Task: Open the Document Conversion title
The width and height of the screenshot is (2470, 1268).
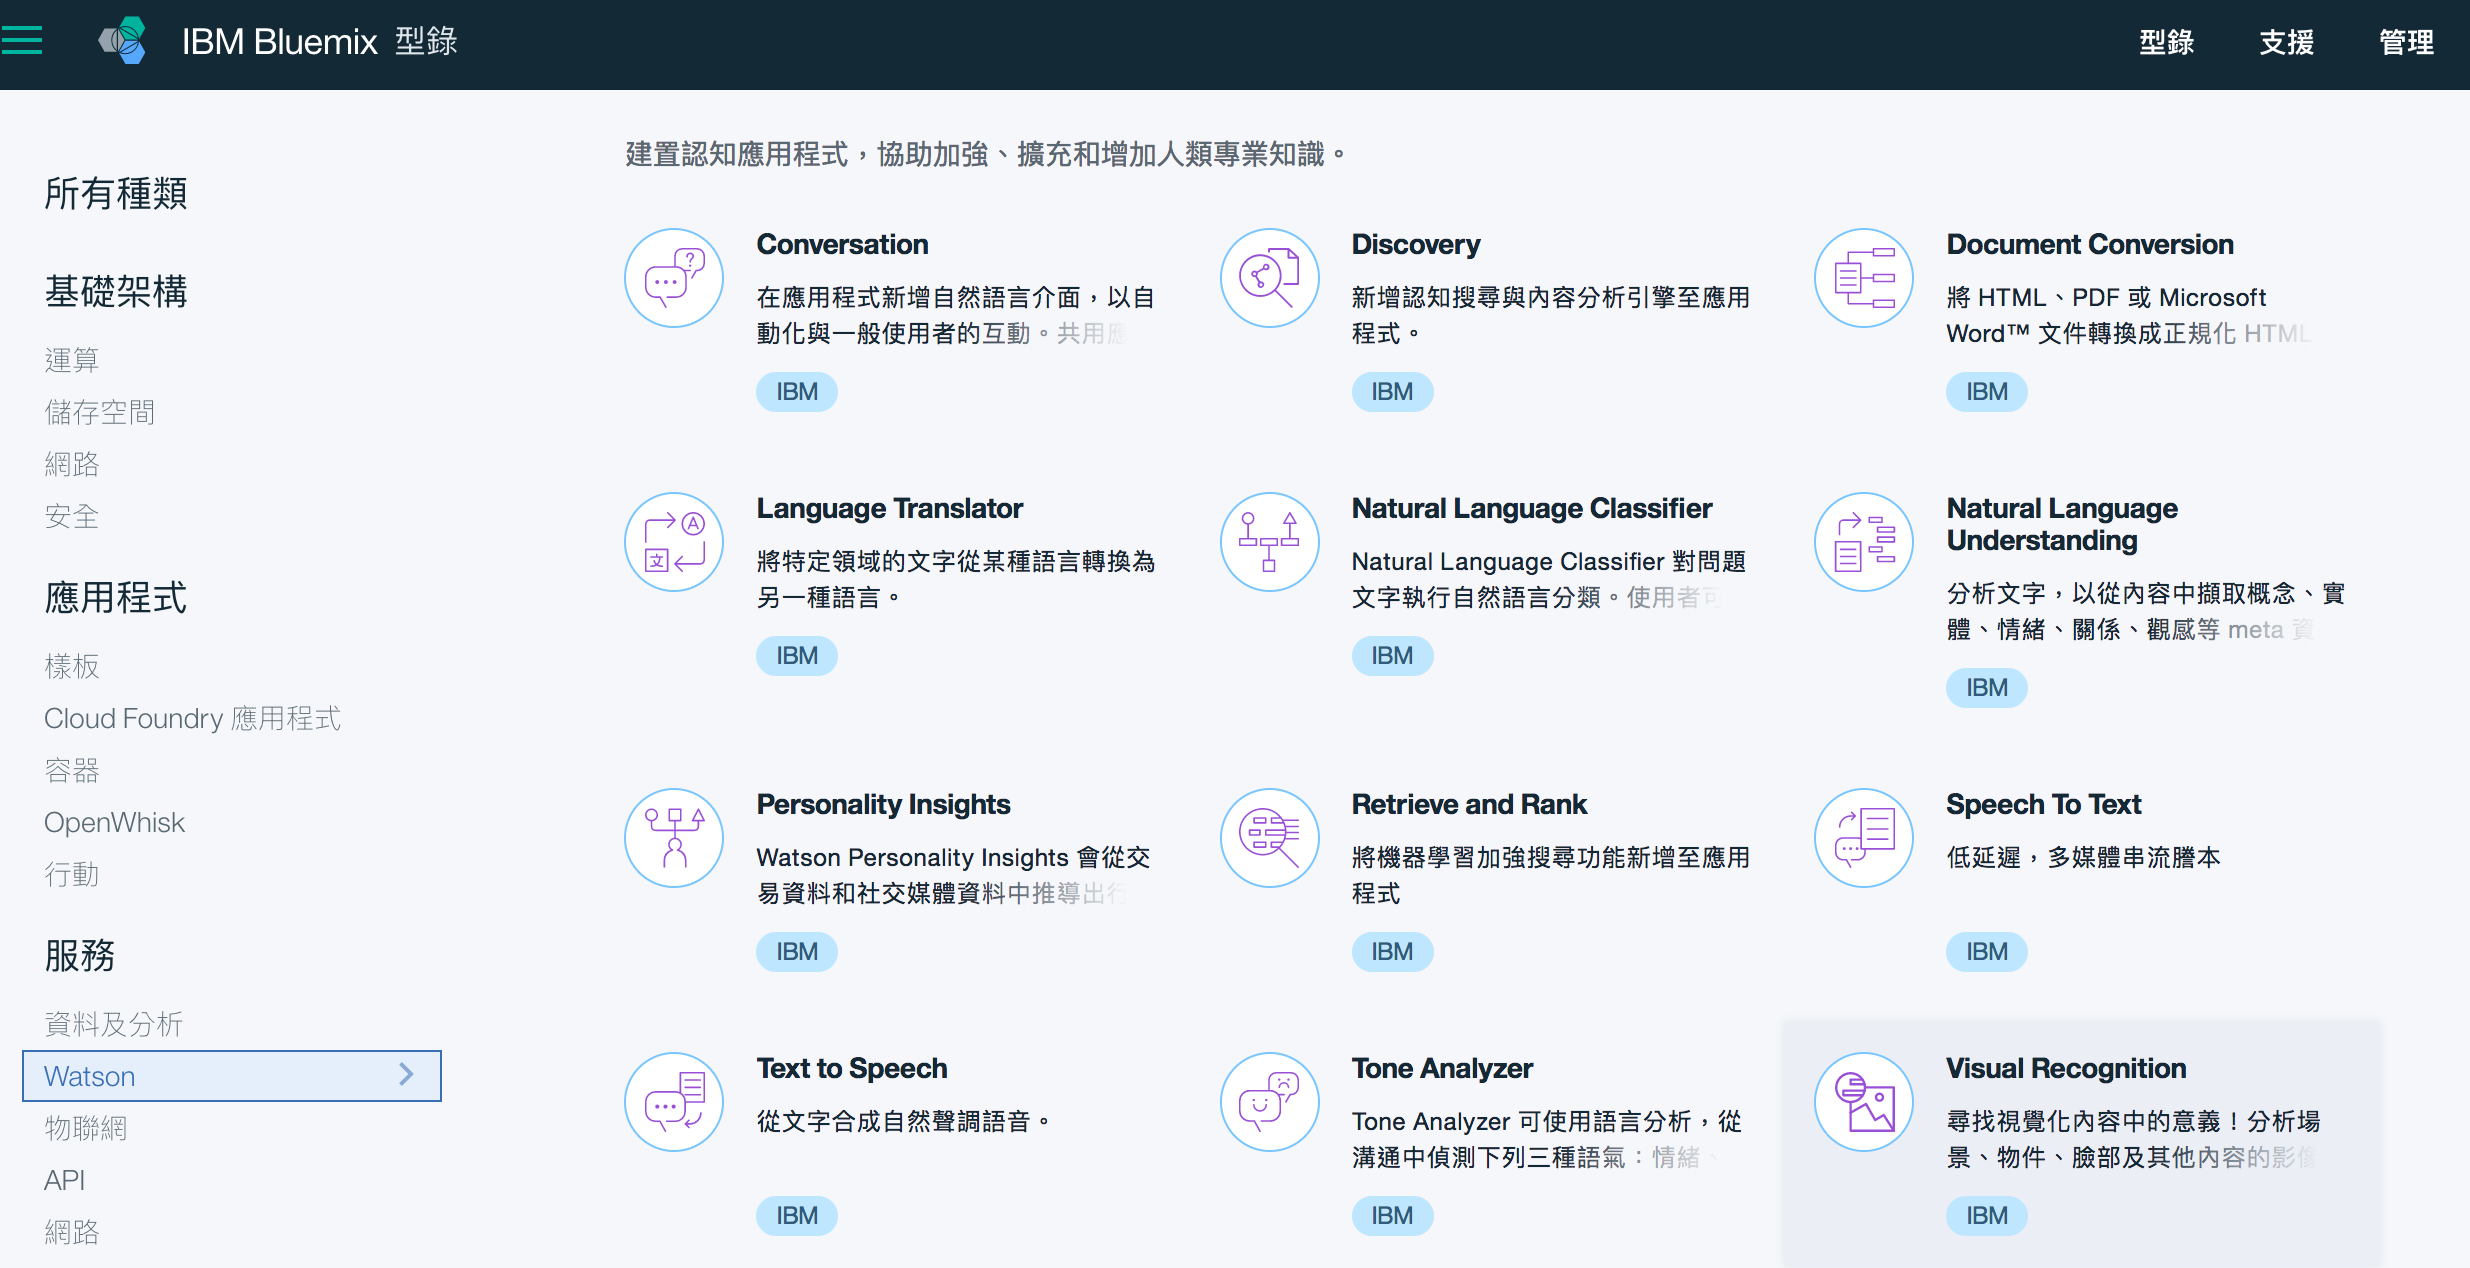Action: coord(2090,244)
